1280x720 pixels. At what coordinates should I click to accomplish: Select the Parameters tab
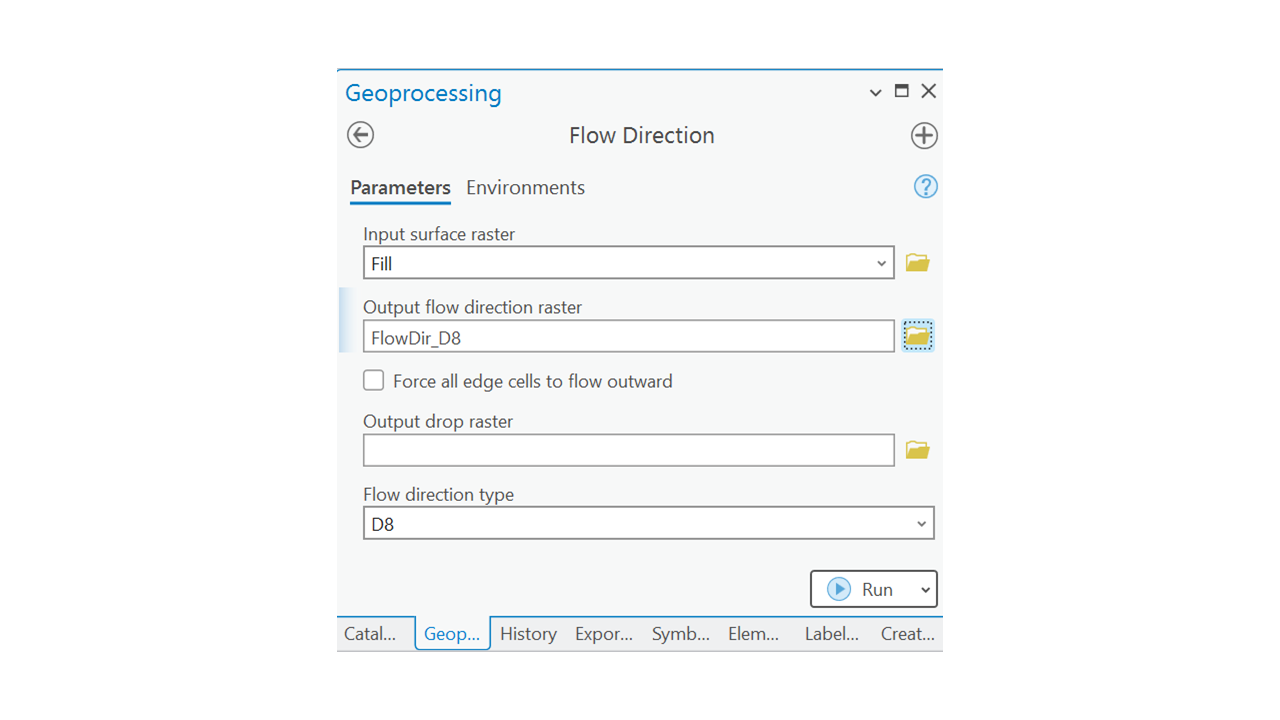[400, 188]
